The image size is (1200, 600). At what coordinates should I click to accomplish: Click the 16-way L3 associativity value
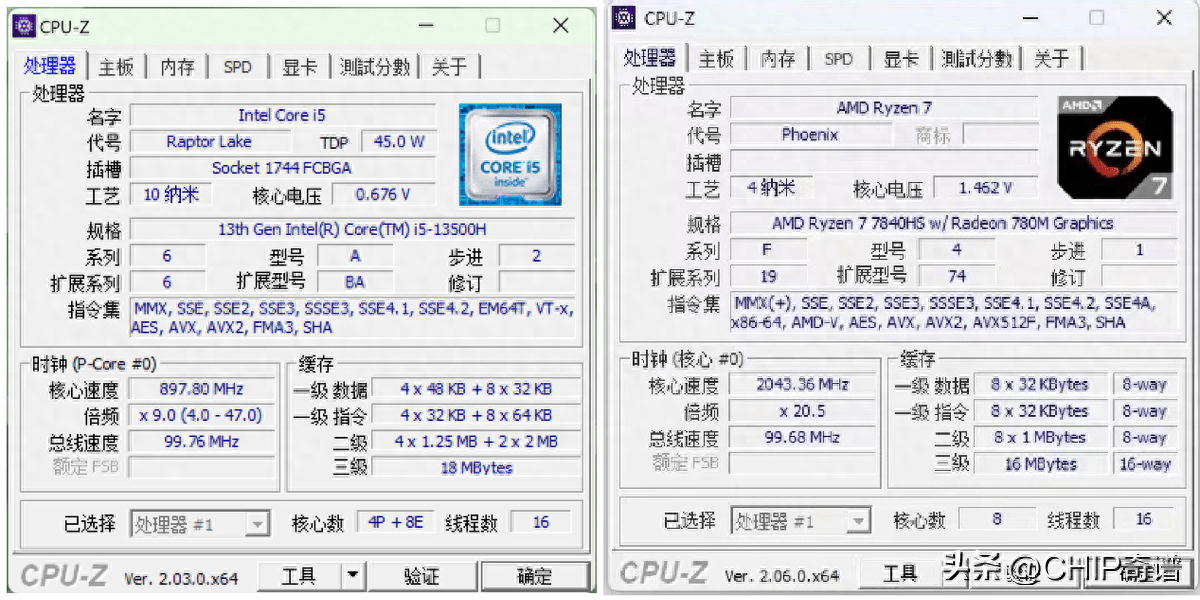[1144, 464]
